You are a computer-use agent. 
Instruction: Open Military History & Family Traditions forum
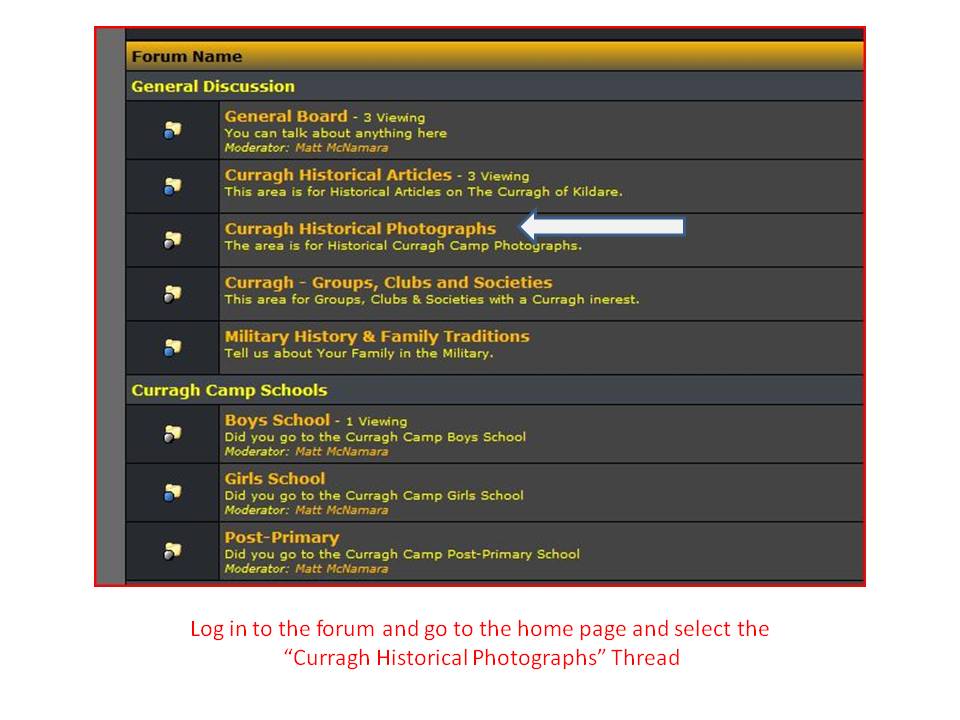tap(377, 337)
